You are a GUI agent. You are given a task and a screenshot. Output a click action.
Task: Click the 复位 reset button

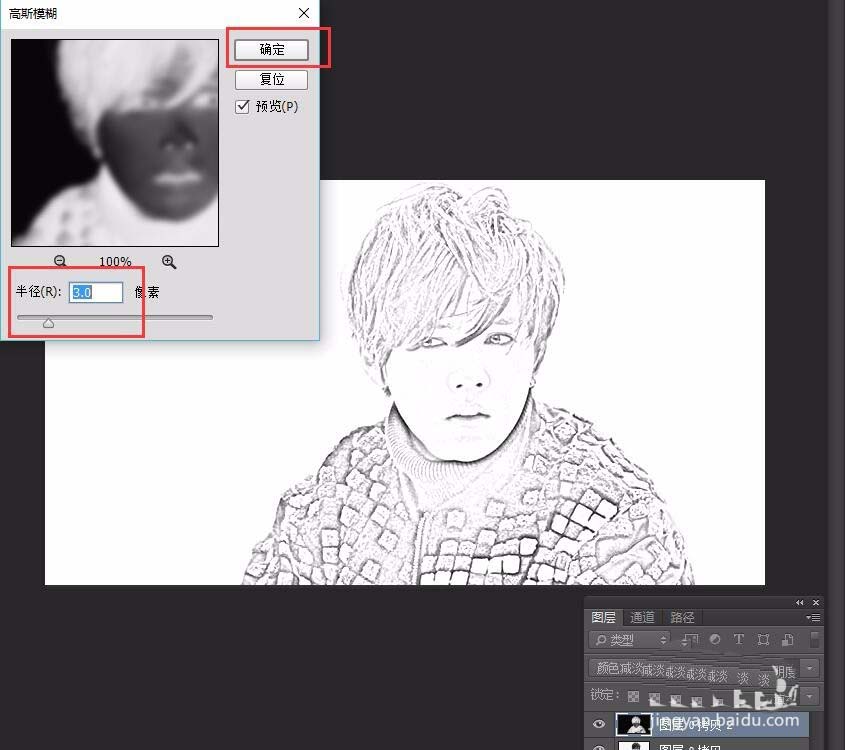coord(271,79)
